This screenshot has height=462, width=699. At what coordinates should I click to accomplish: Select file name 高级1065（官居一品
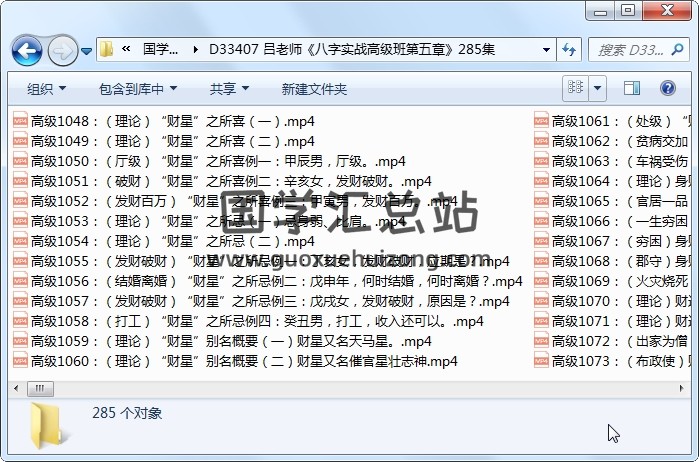coord(621,202)
